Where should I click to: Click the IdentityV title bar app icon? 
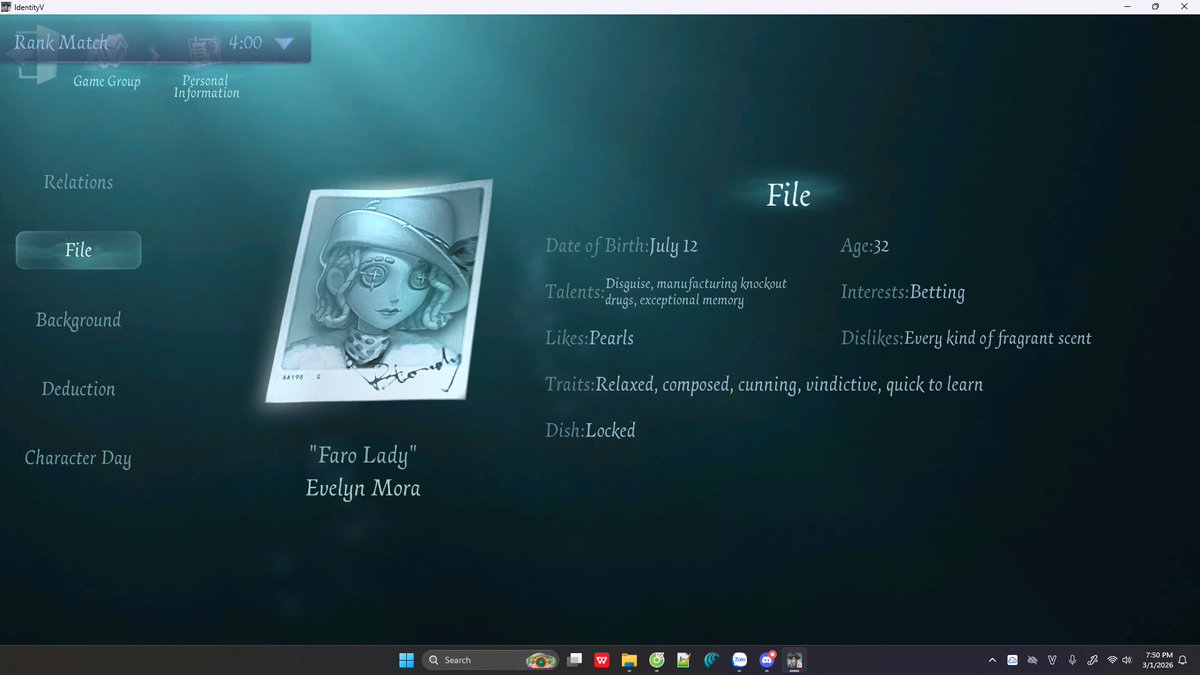click(x=7, y=7)
